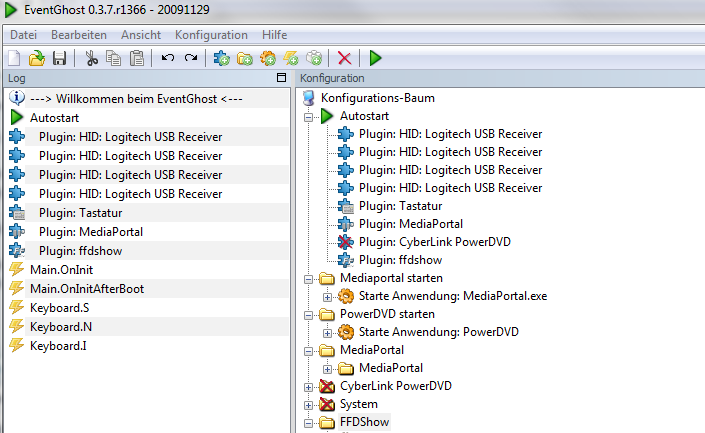This screenshot has height=433, width=705.
Task: Undo the last action via the toolbar arrow
Action: pos(168,58)
